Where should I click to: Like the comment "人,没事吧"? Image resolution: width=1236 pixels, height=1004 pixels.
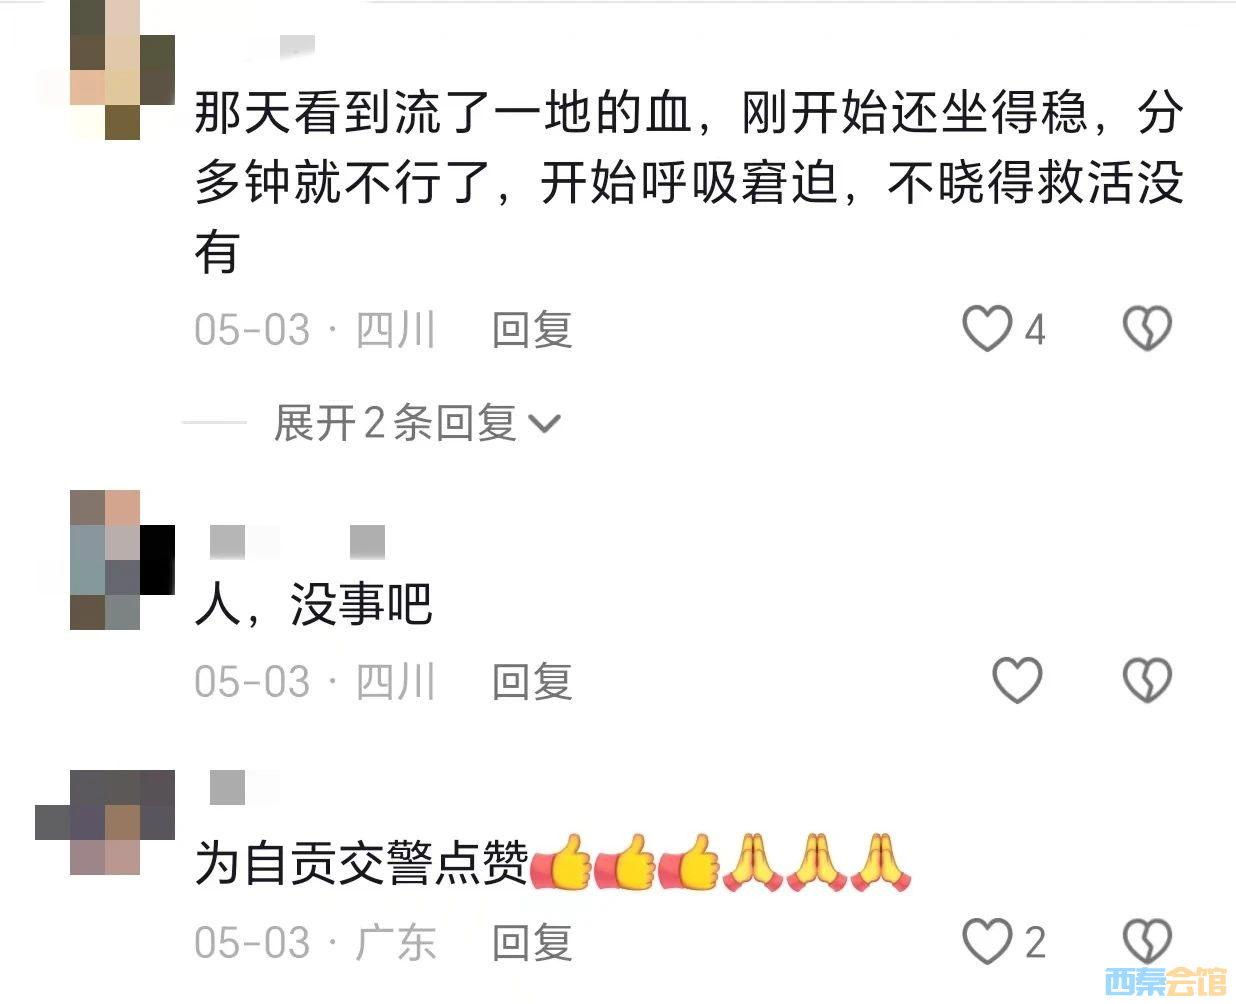(x=1017, y=681)
